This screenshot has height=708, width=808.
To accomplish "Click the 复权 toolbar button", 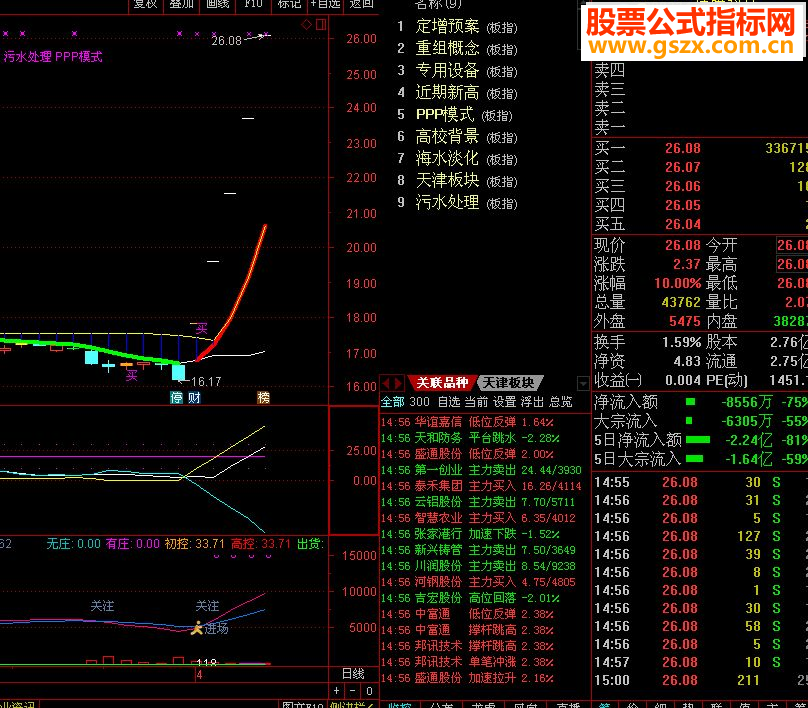I will click(x=145, y=4).
